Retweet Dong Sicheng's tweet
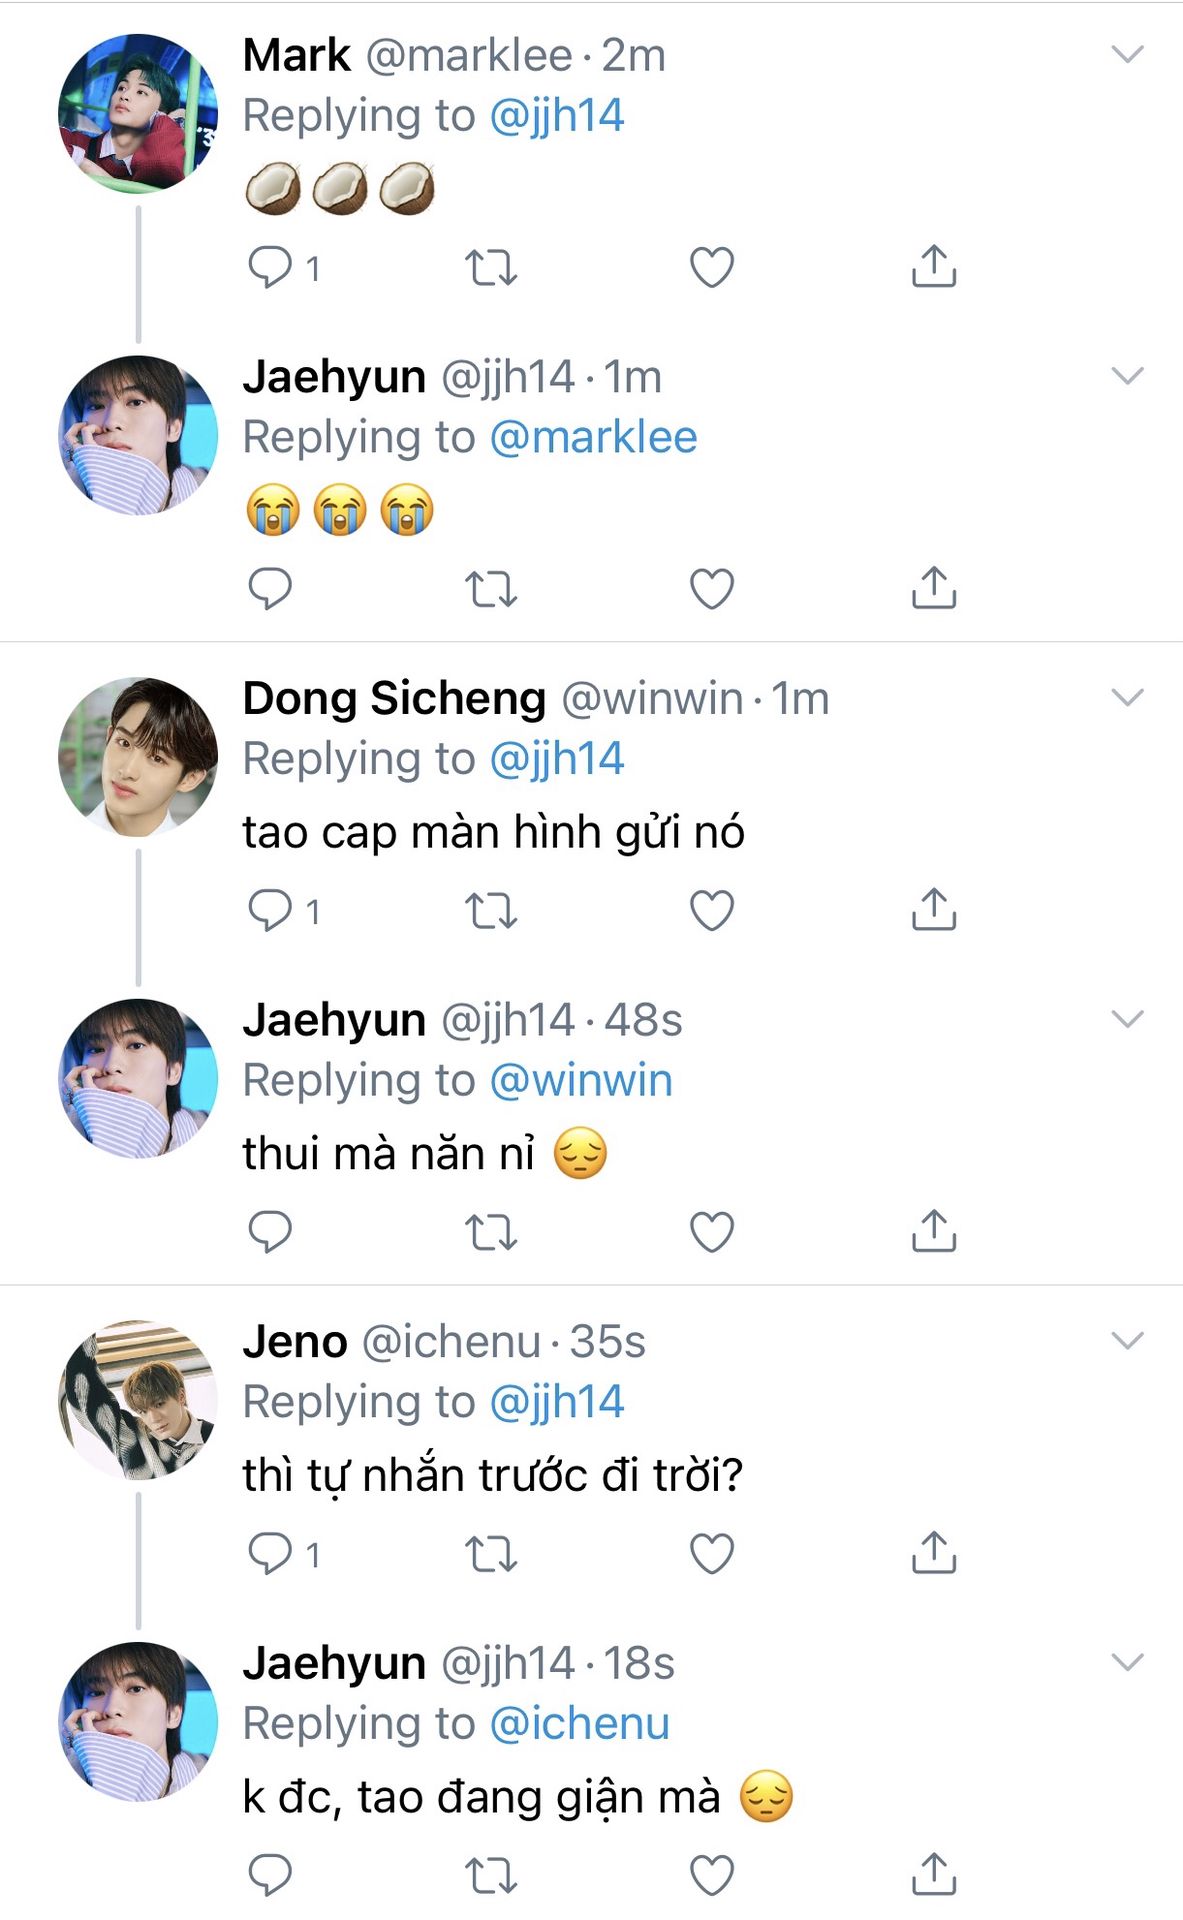The image size is (1183, 1920). point(491,910)
